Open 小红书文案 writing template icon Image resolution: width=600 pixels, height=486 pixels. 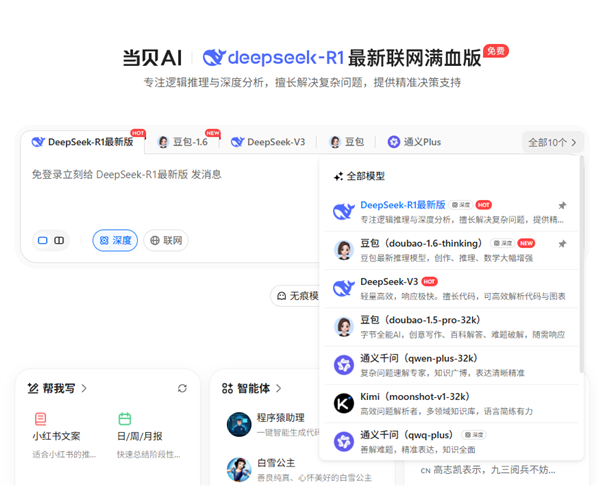40,419
